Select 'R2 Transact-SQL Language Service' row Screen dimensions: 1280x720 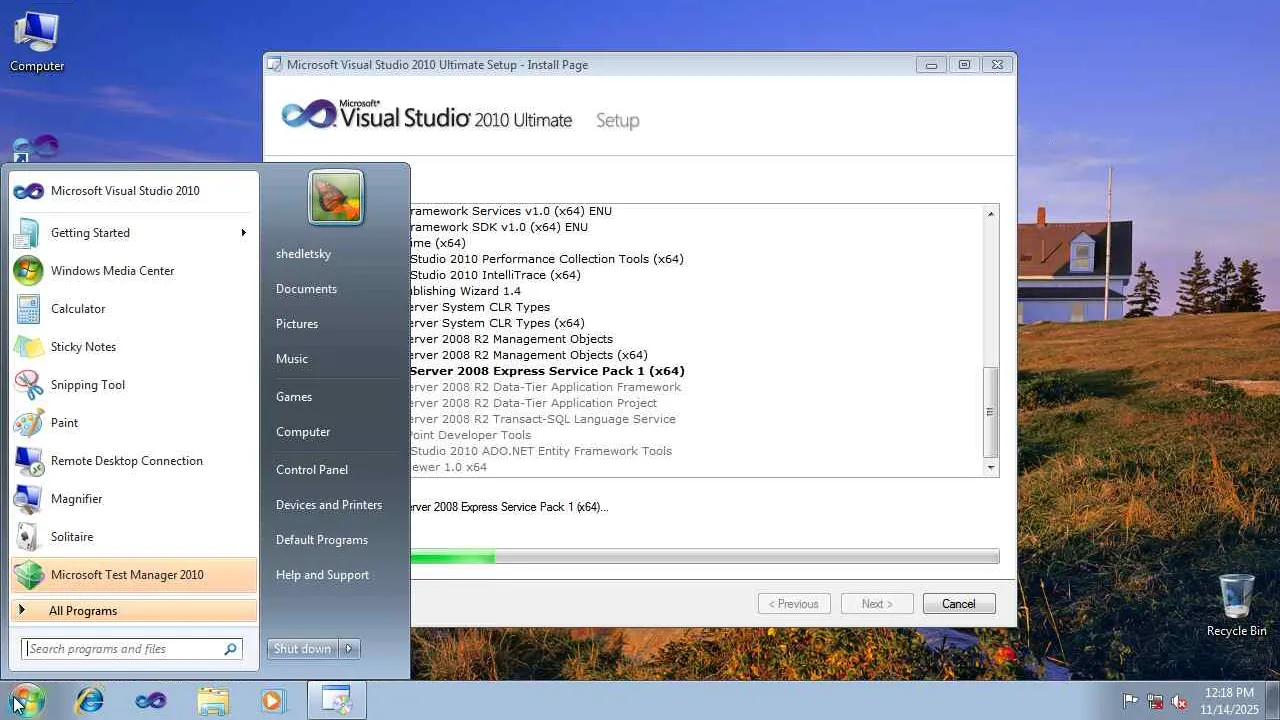click(543, 419)
